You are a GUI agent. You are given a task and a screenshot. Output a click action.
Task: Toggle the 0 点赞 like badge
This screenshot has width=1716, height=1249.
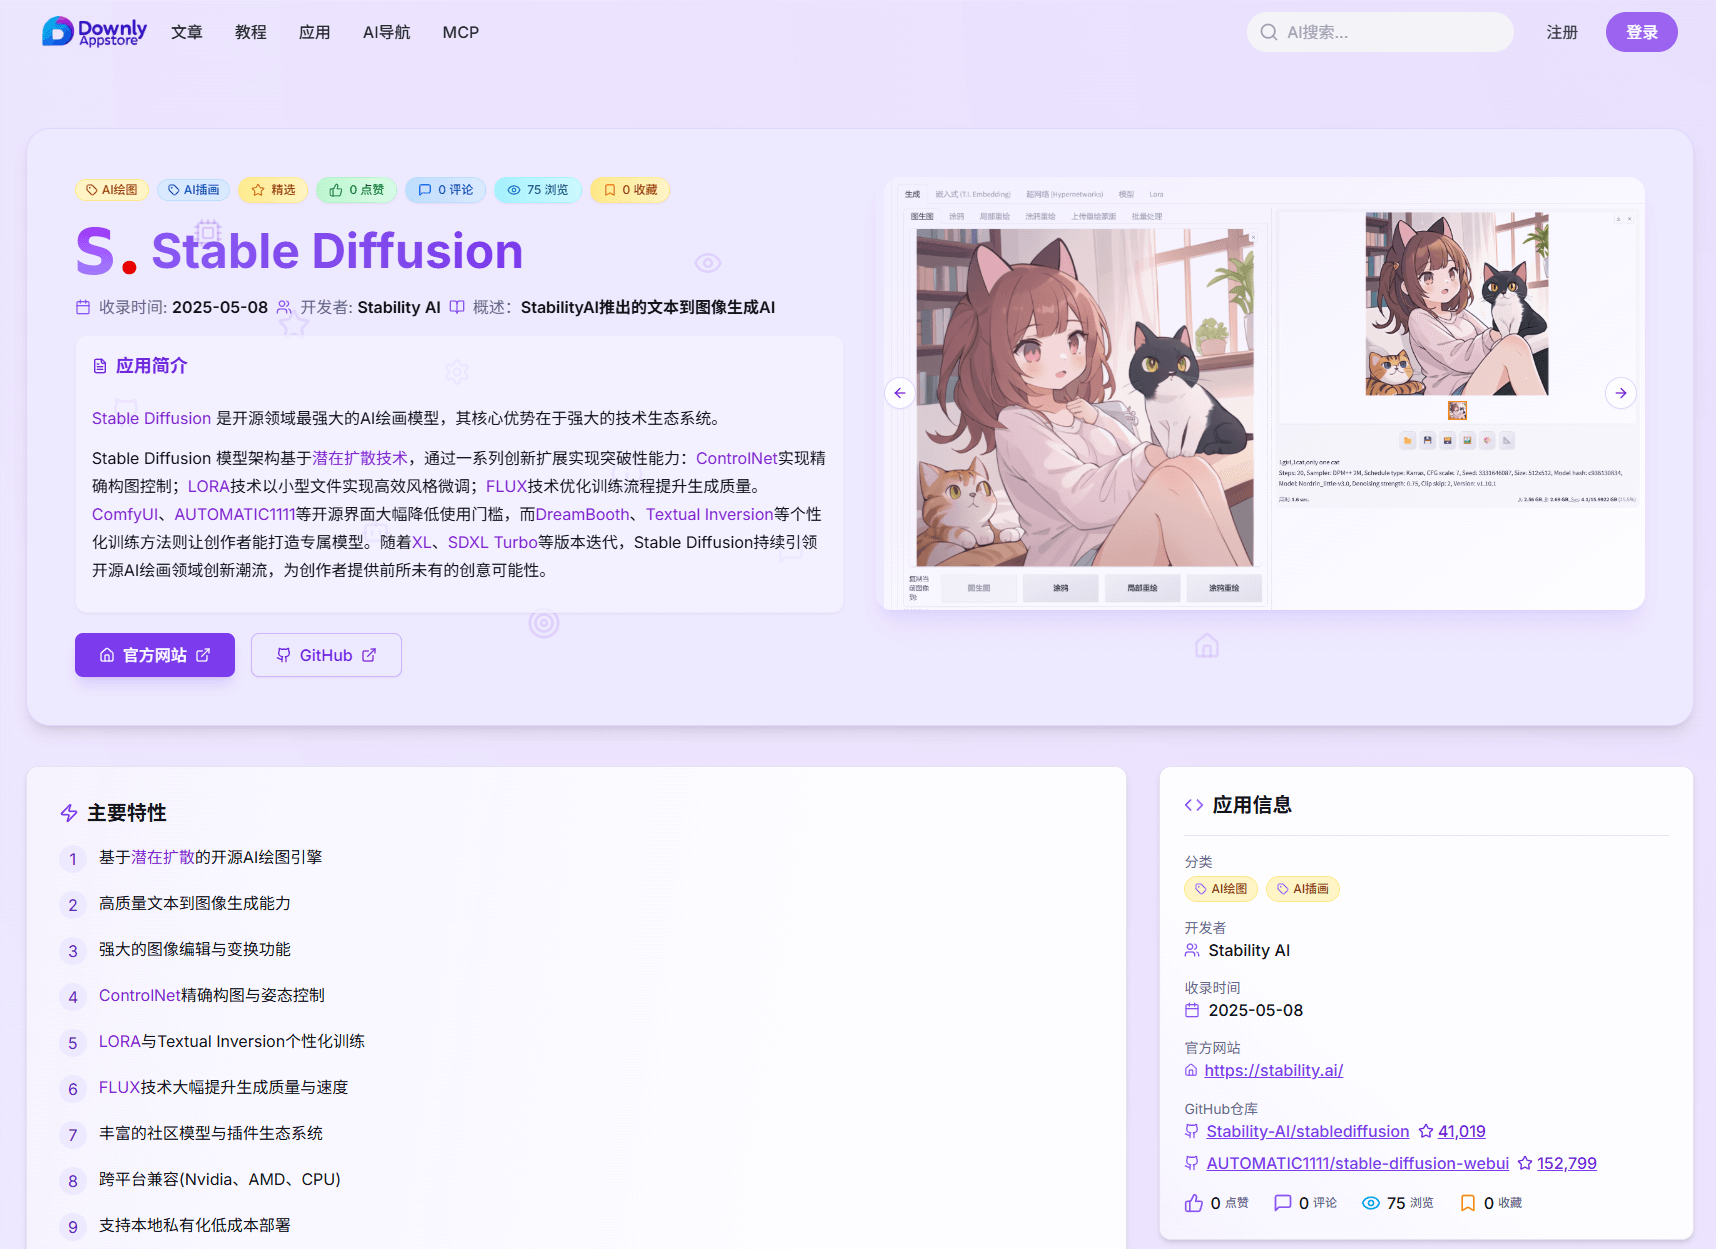point(357,190)
